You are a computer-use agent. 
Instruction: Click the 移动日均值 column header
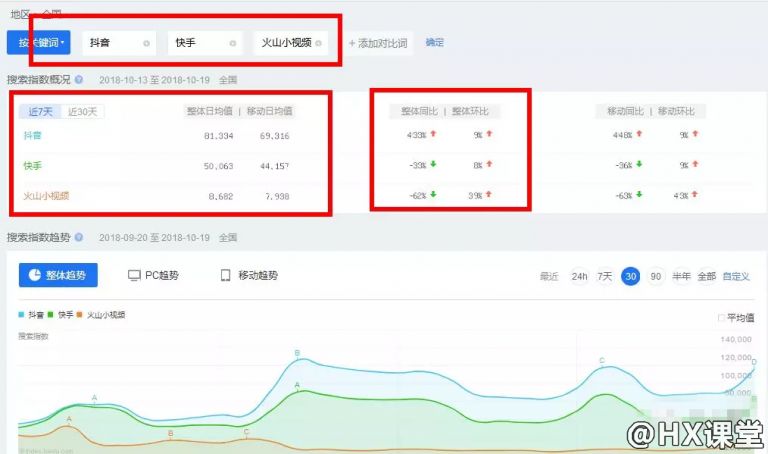coord(269,111)
